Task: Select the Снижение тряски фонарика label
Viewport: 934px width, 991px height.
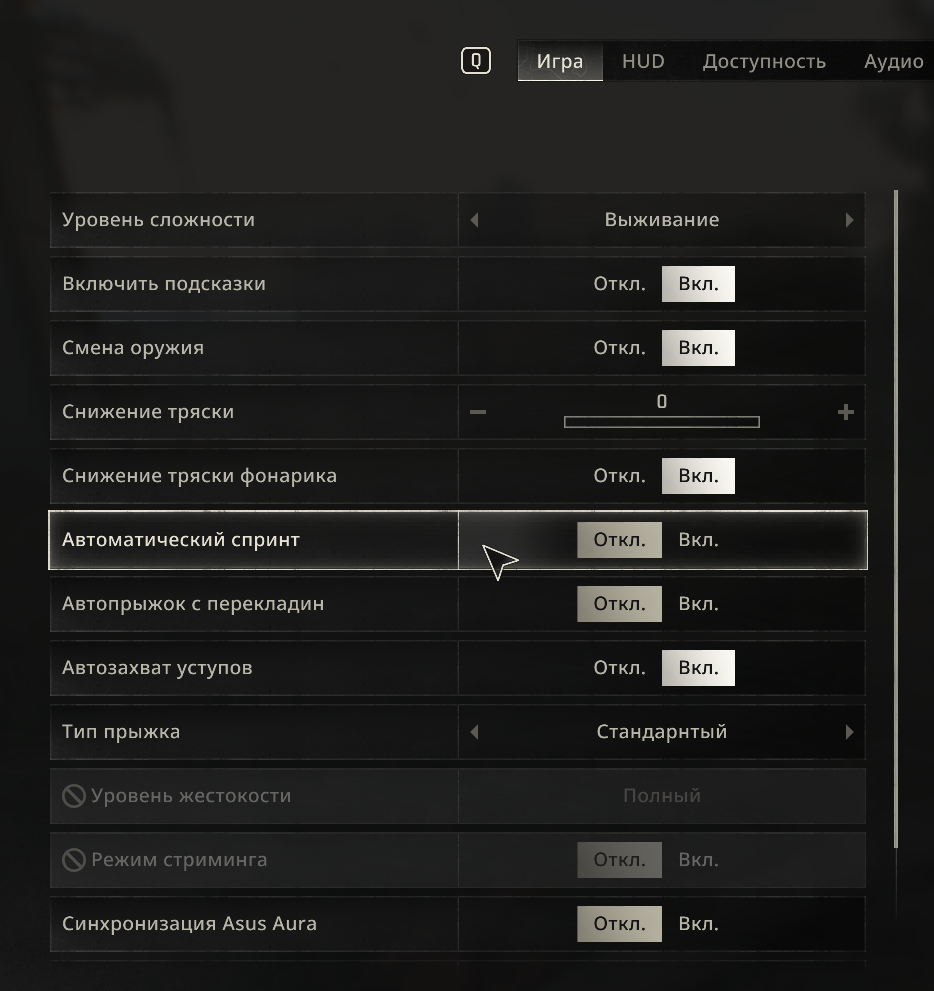Action: 199,476
